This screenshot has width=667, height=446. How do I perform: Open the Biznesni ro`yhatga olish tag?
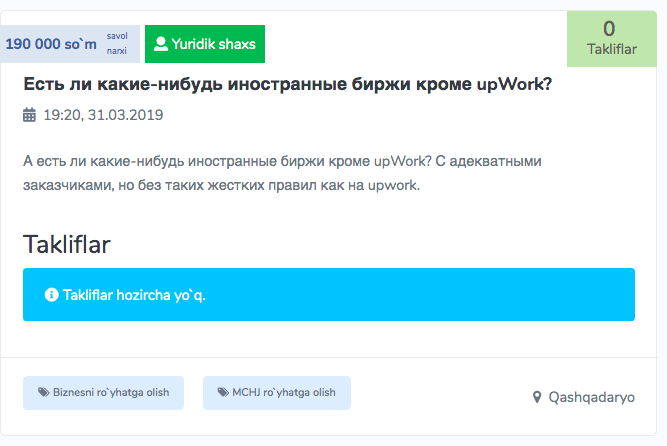coord(103,393)
